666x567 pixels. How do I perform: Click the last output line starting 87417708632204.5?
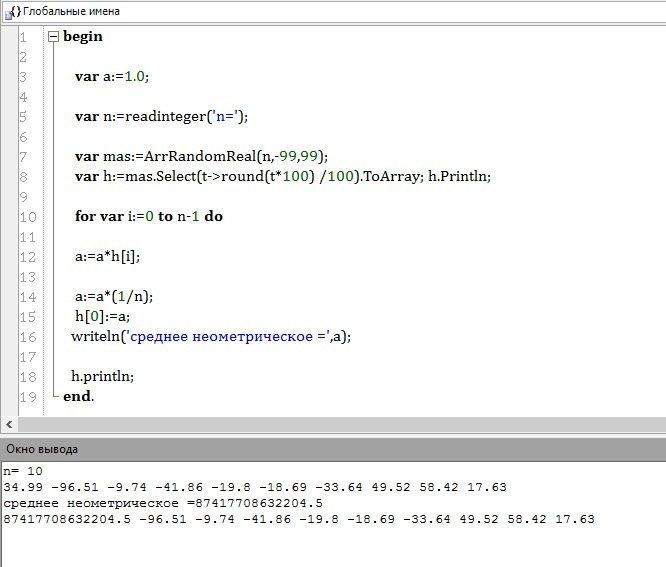click(x=299, y=519)
